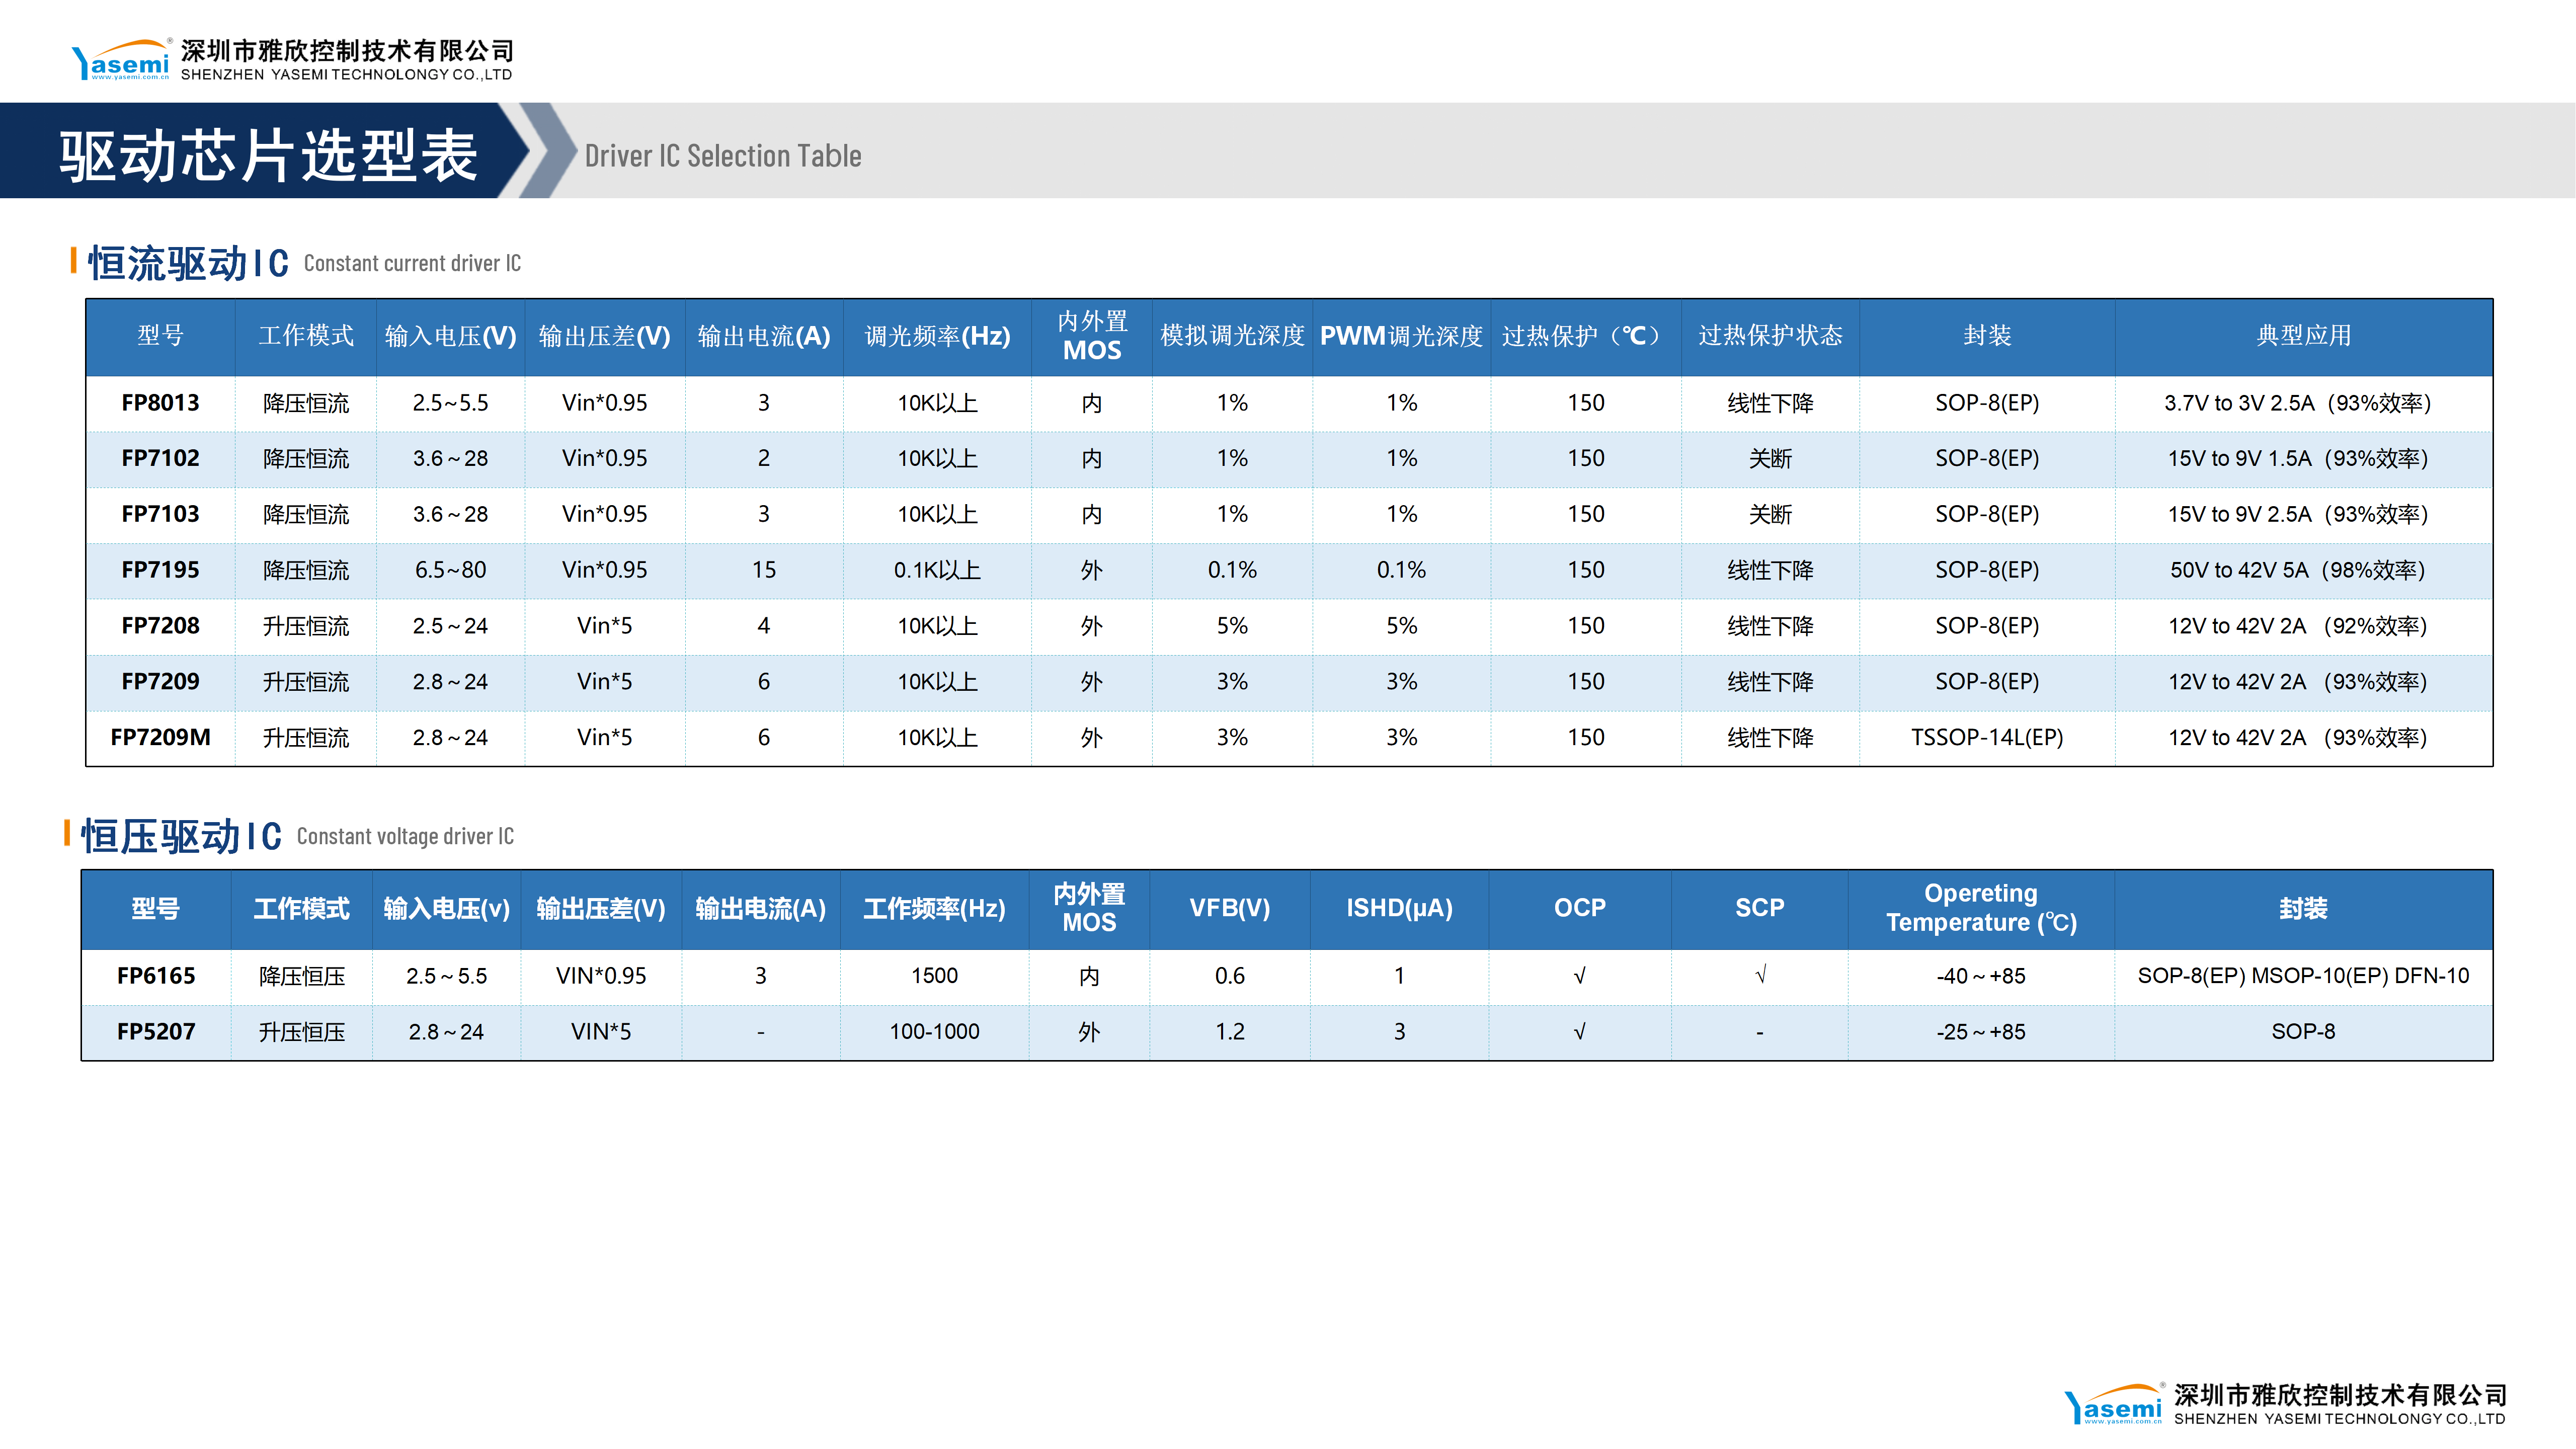
Task: Click the ISHD(μA) column header
Action: [1399, 908]
